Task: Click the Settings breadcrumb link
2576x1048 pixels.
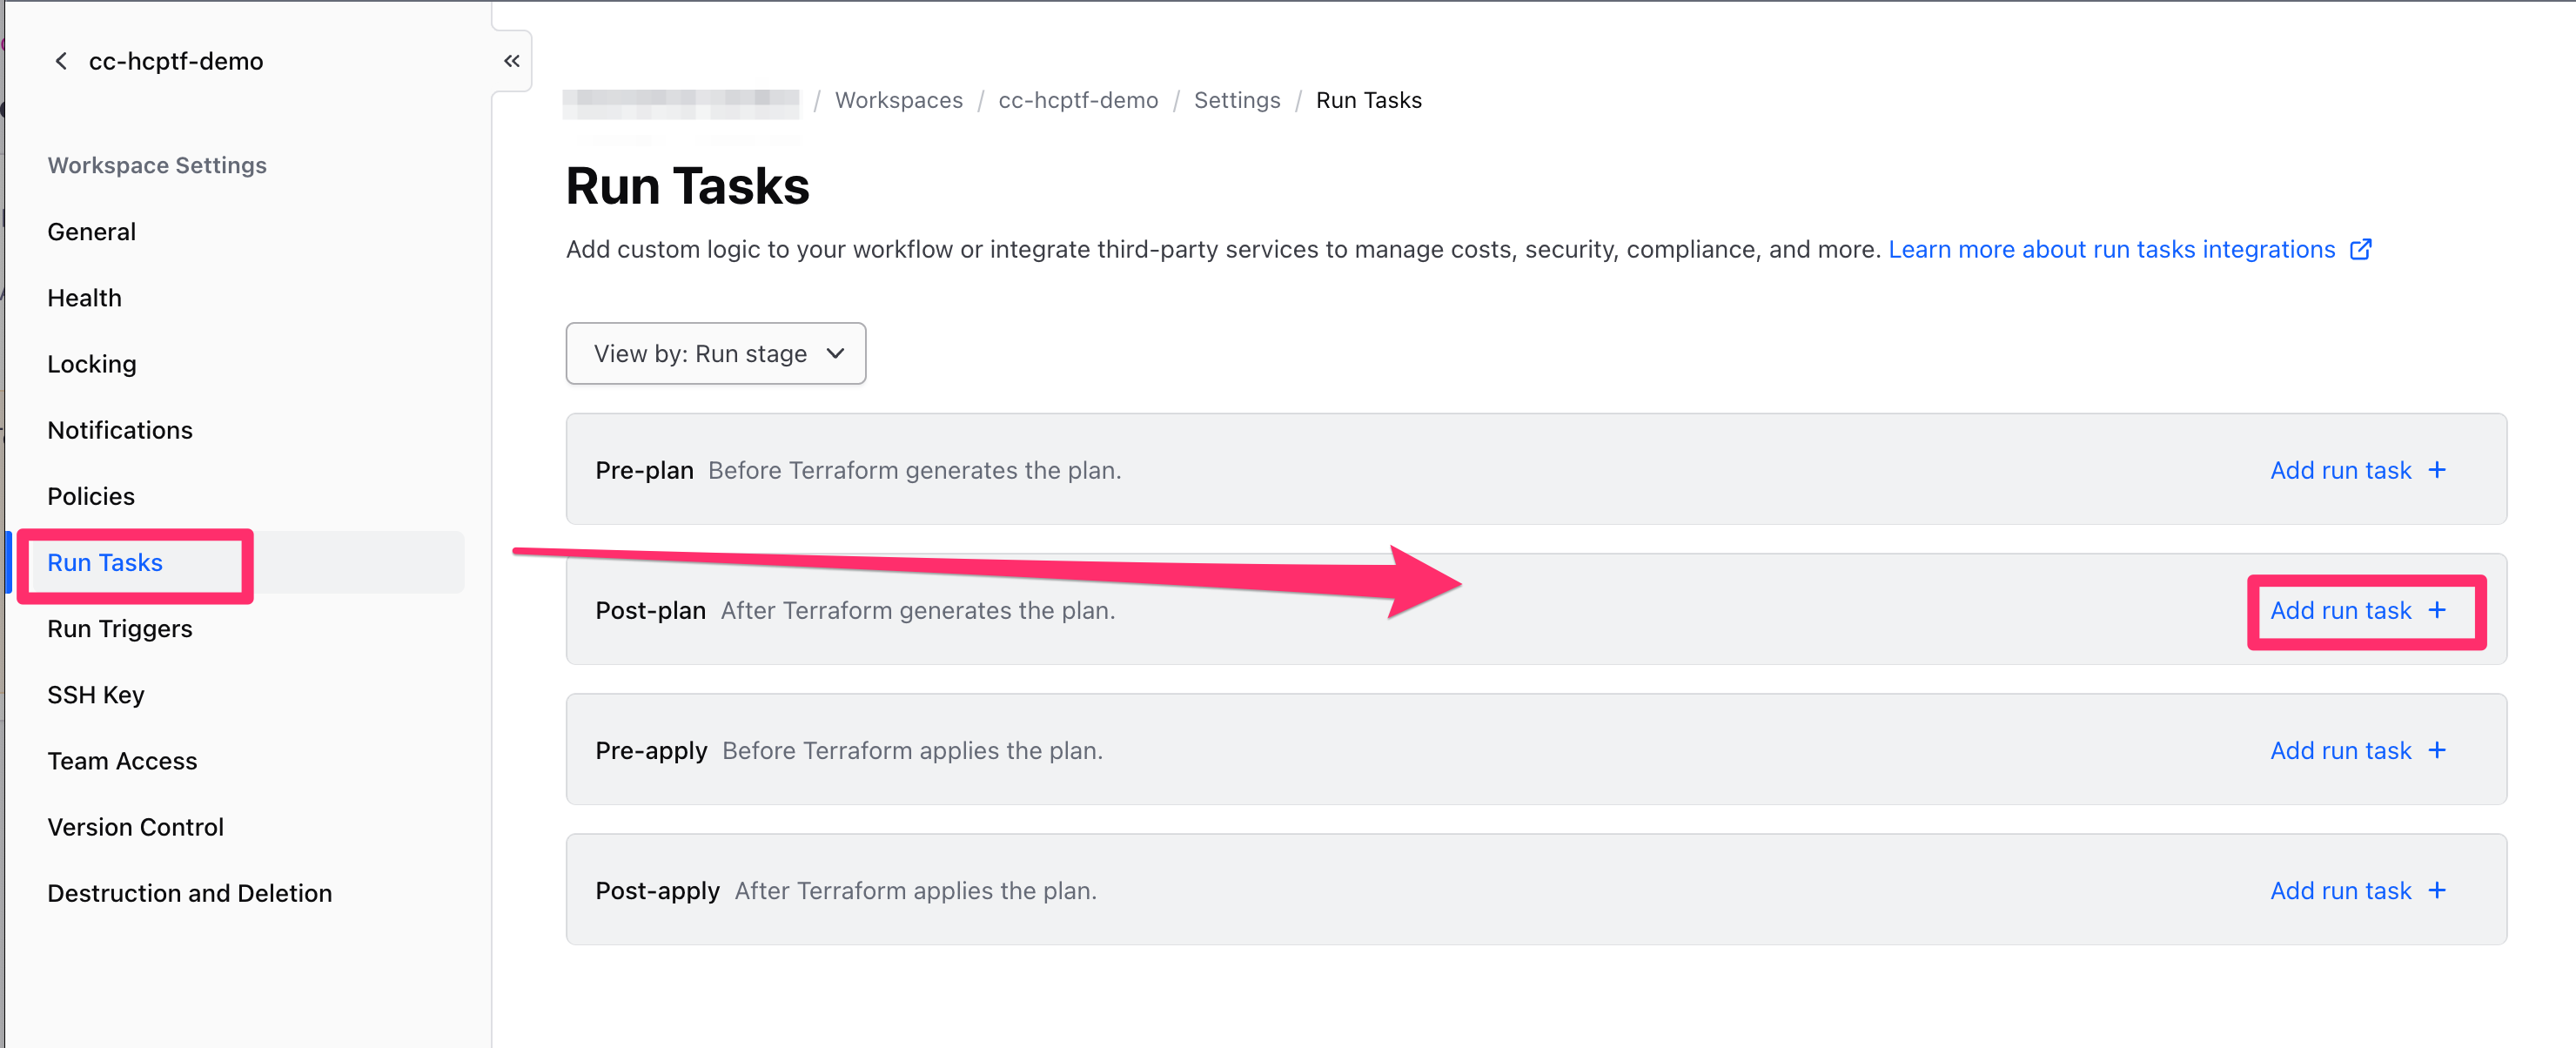Action: (1236, 100)
